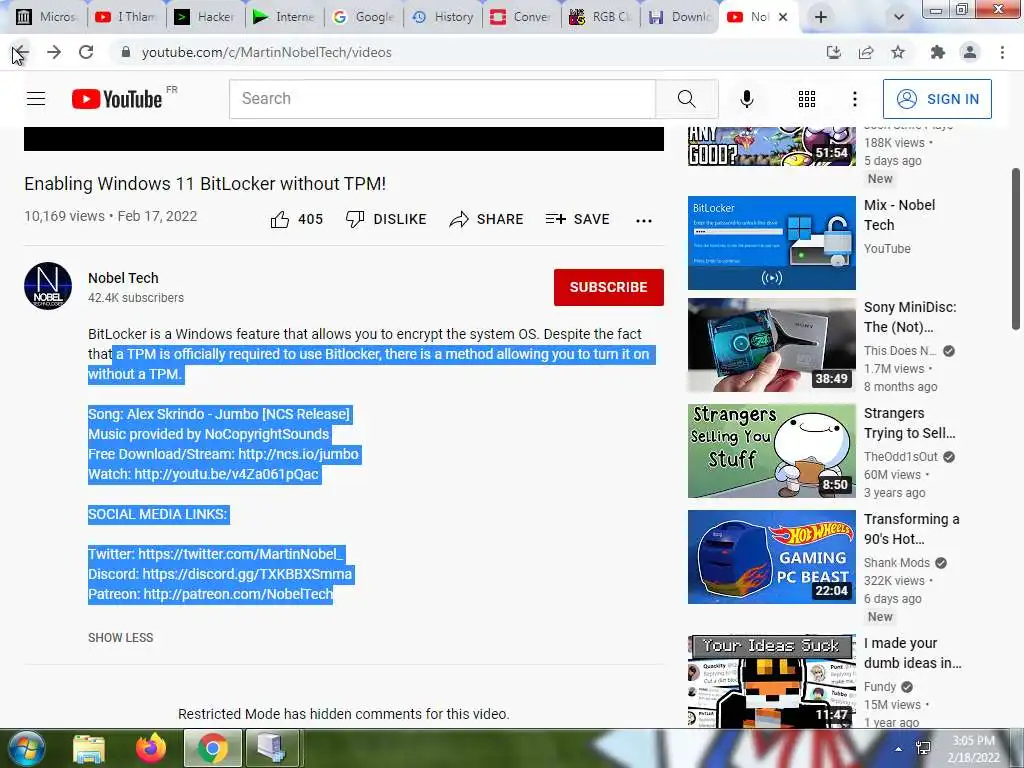Open Windows Explorer from taskbar
Image resolution: width=1024 pixels, height=768 pixels.
click(89, 748)
